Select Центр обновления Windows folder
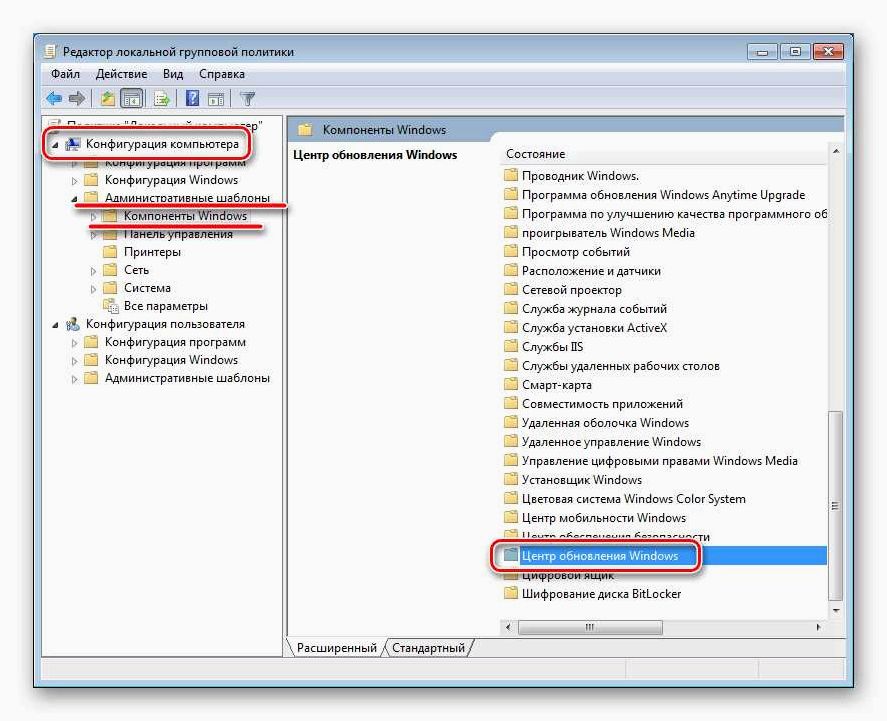 coord(600,556)
